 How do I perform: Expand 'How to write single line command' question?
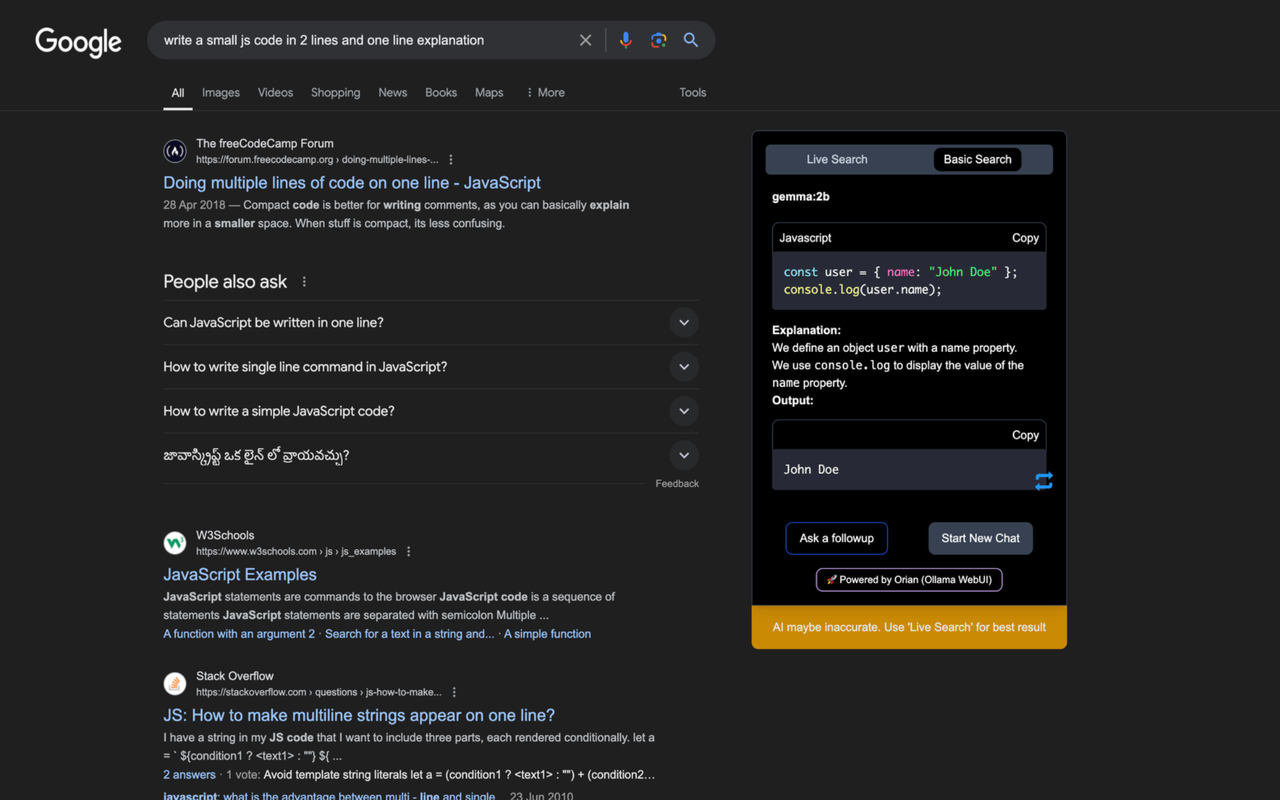pyautogui.click(x=431, y=367)
